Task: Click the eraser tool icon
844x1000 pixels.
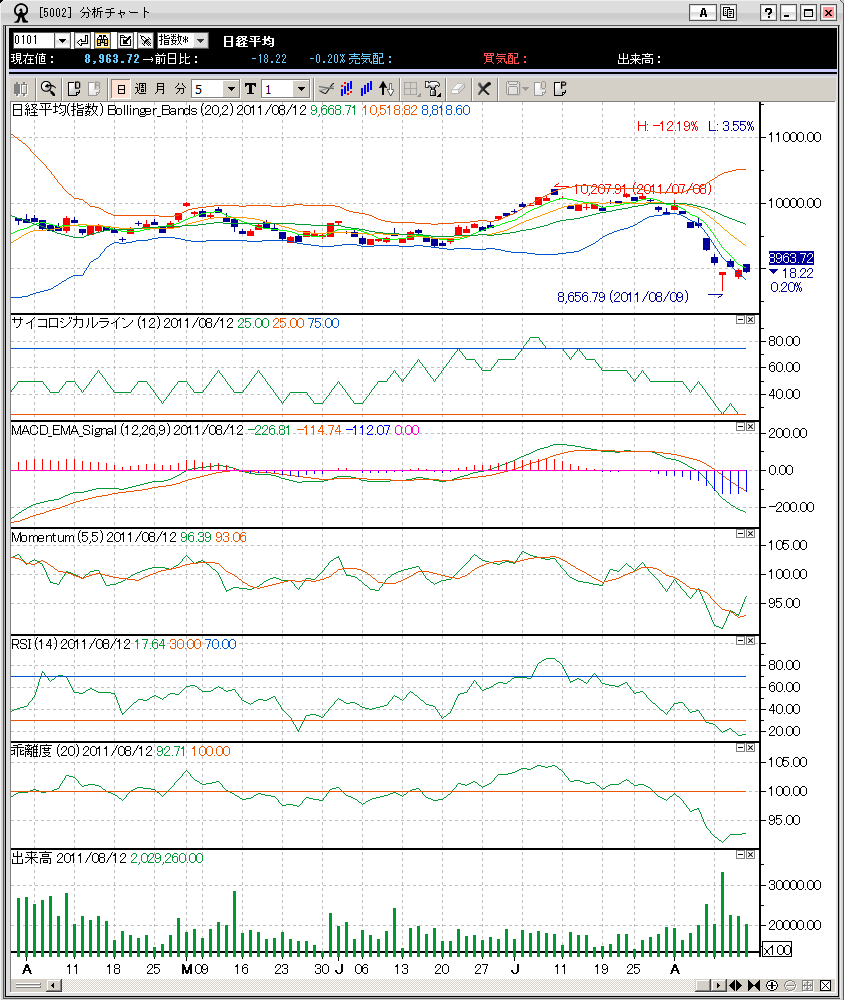Action: 458,88
